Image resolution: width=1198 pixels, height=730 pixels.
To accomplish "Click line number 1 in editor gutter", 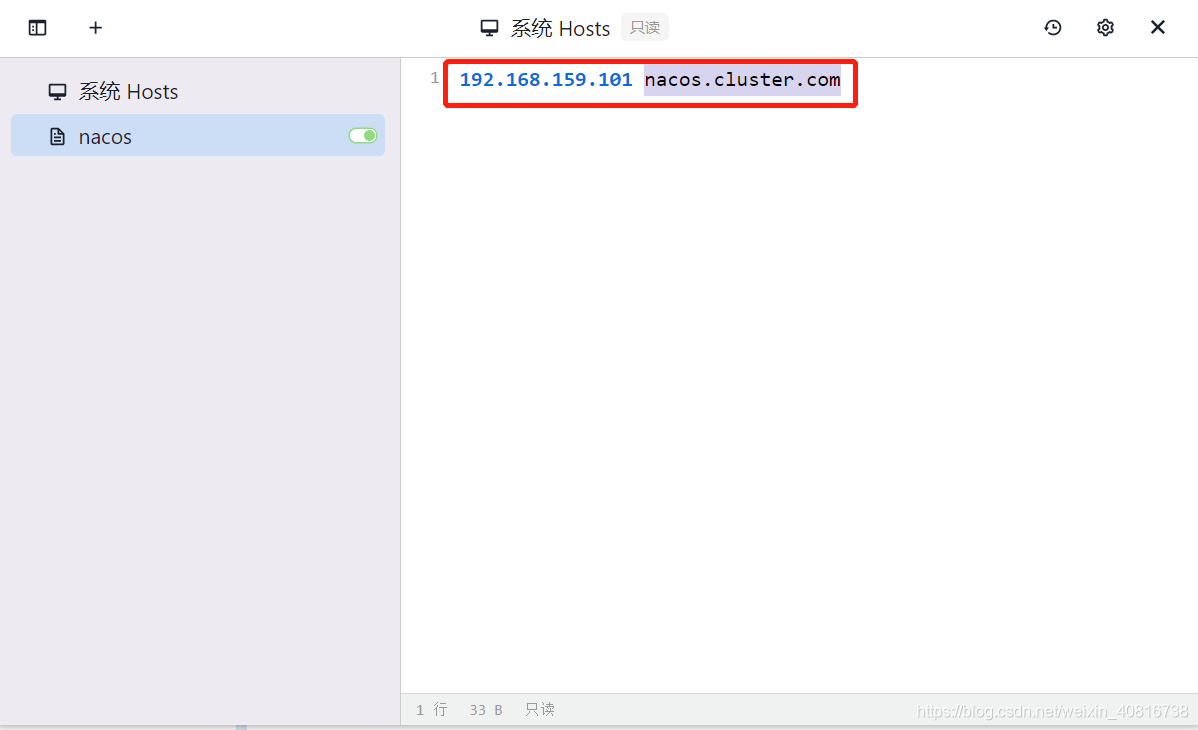I will click(435, 78).
